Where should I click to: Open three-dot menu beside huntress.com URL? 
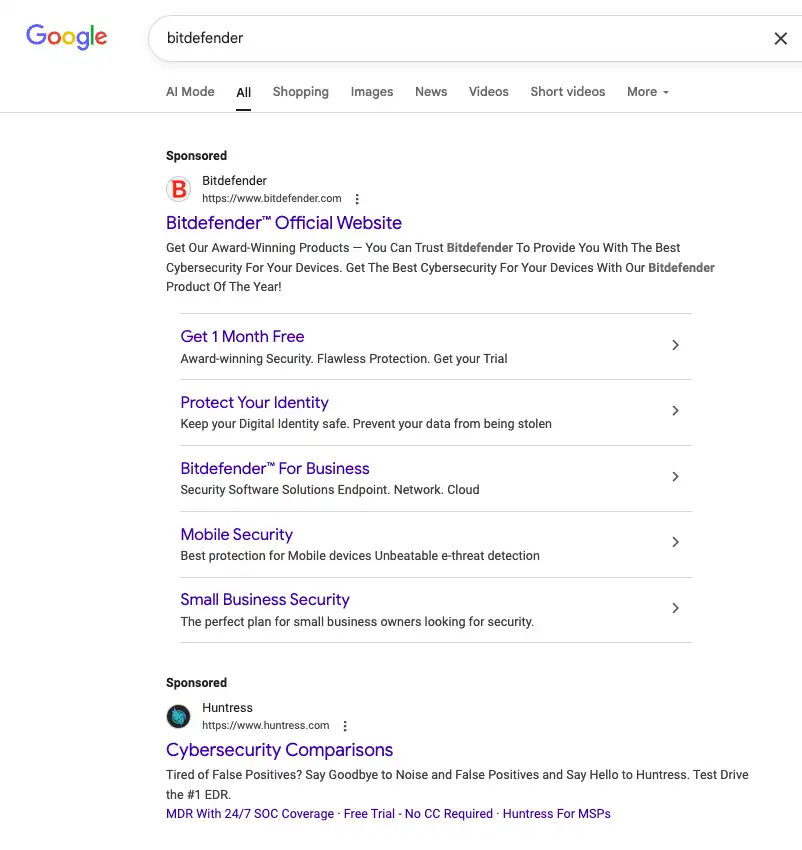(x=345, y=726)
